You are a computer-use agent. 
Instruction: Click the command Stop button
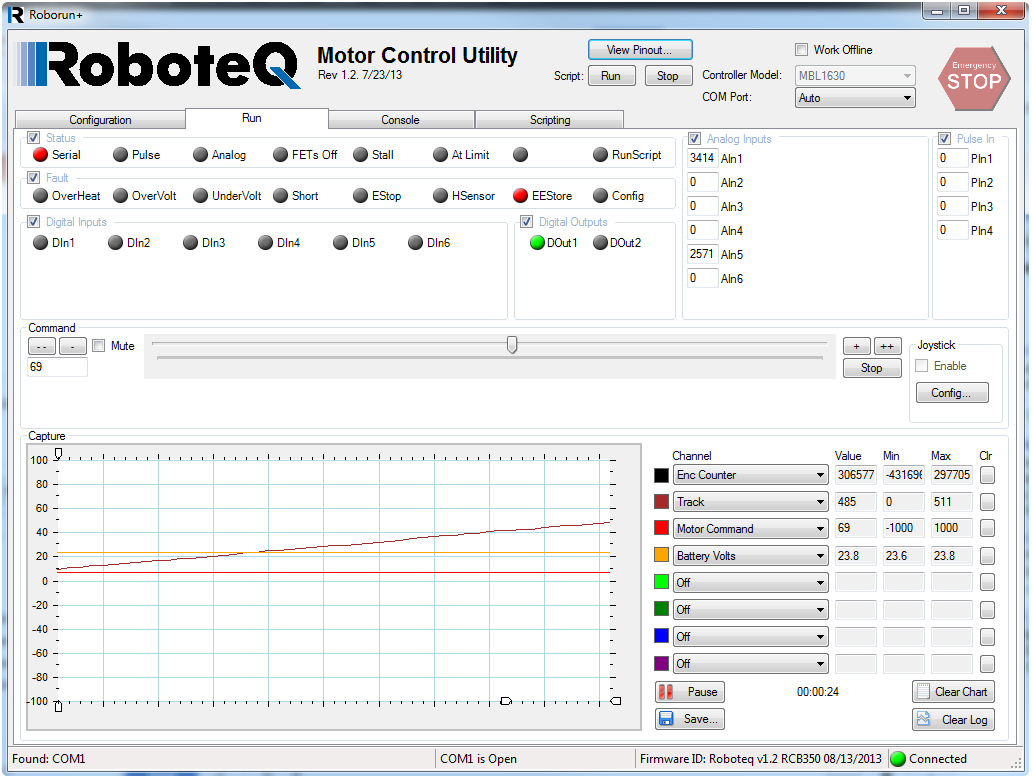tap(872, 368)
